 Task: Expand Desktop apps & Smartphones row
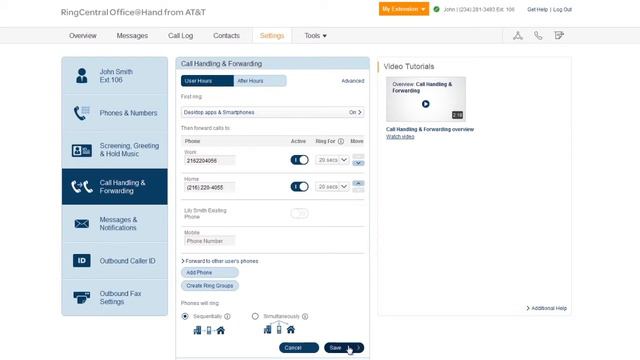coord(273,112)
